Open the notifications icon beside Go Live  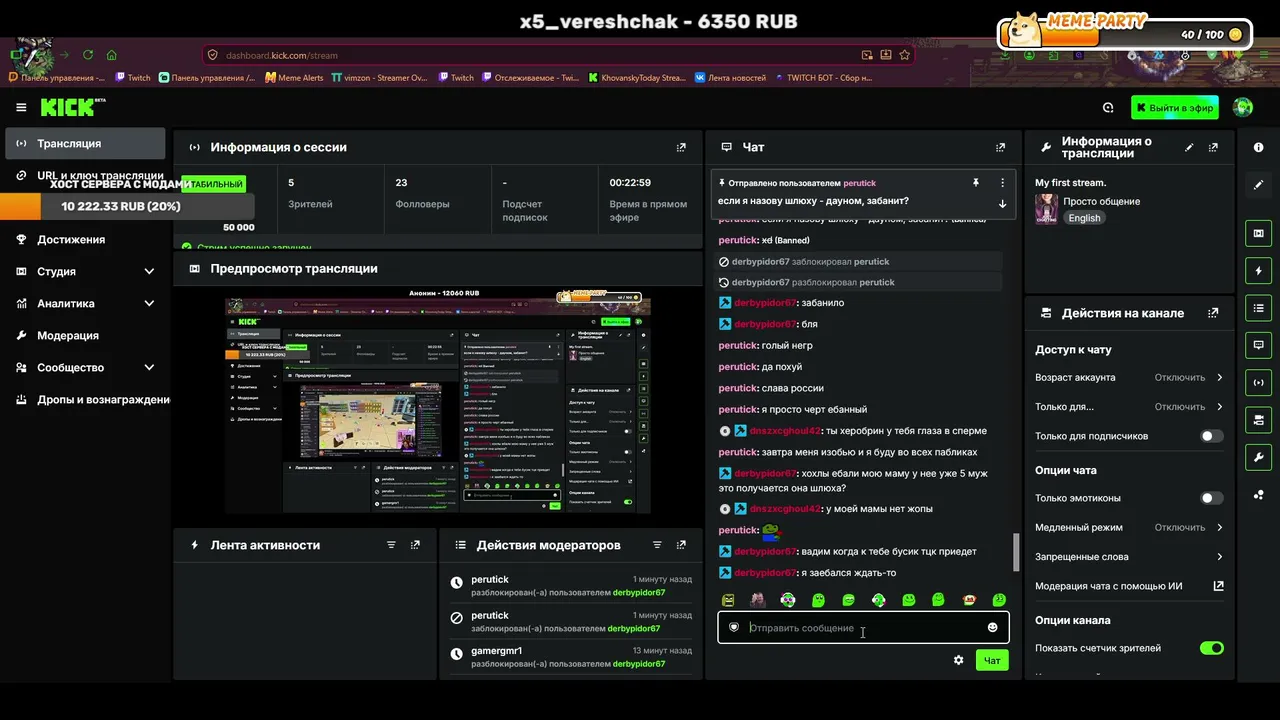pyautogui.click(x=1108, y=107)
